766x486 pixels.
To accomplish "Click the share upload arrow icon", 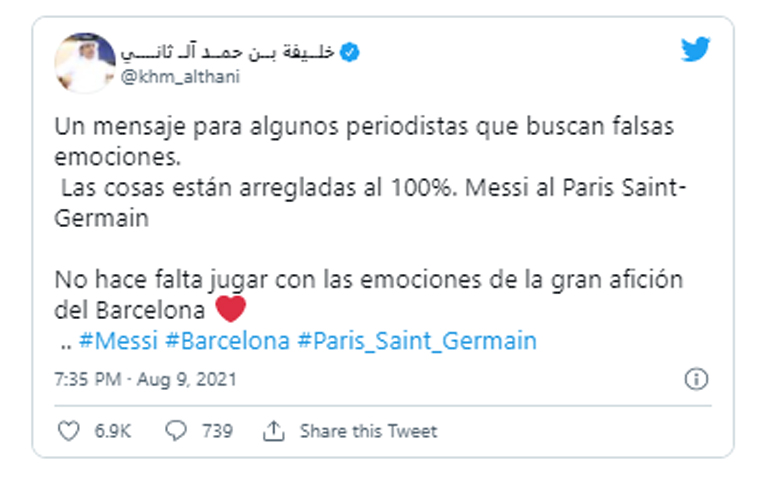I will click(273, 431).
